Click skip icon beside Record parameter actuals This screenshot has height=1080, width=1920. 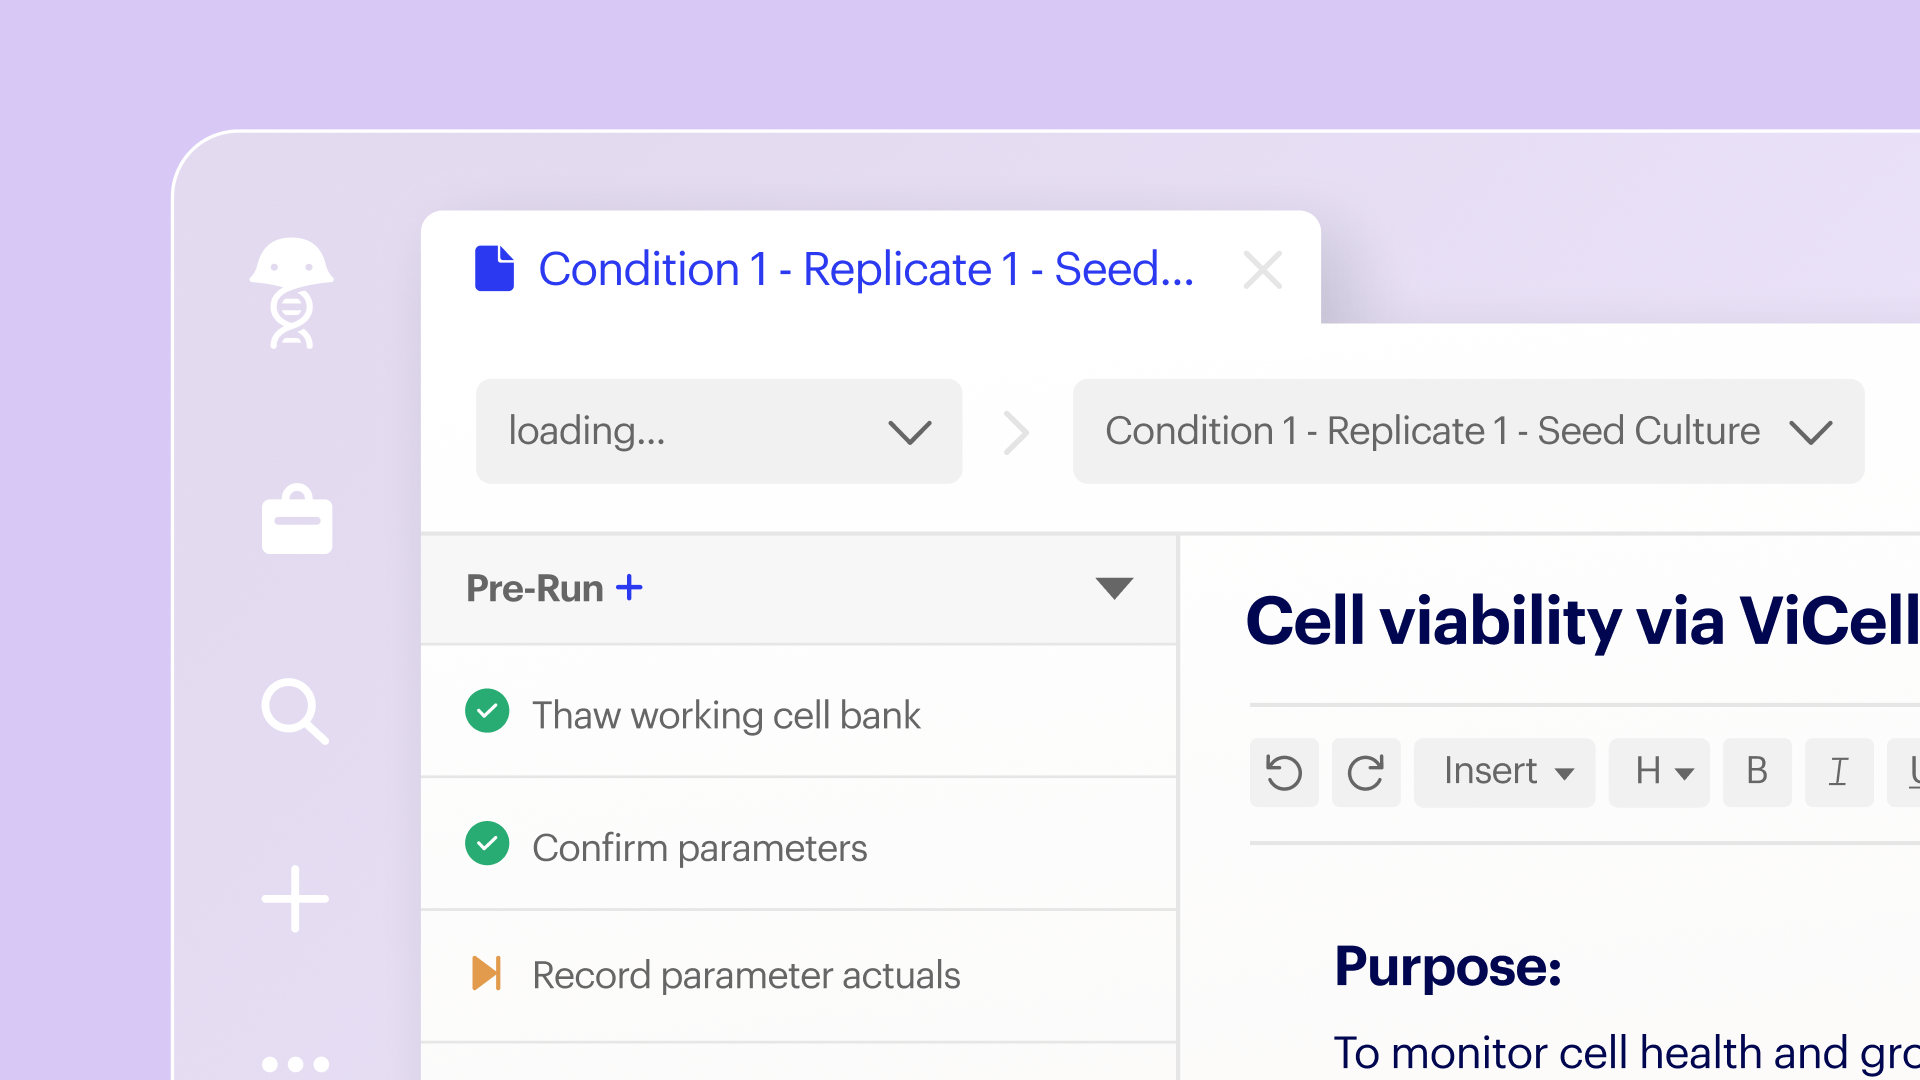(x=486, y=973)
